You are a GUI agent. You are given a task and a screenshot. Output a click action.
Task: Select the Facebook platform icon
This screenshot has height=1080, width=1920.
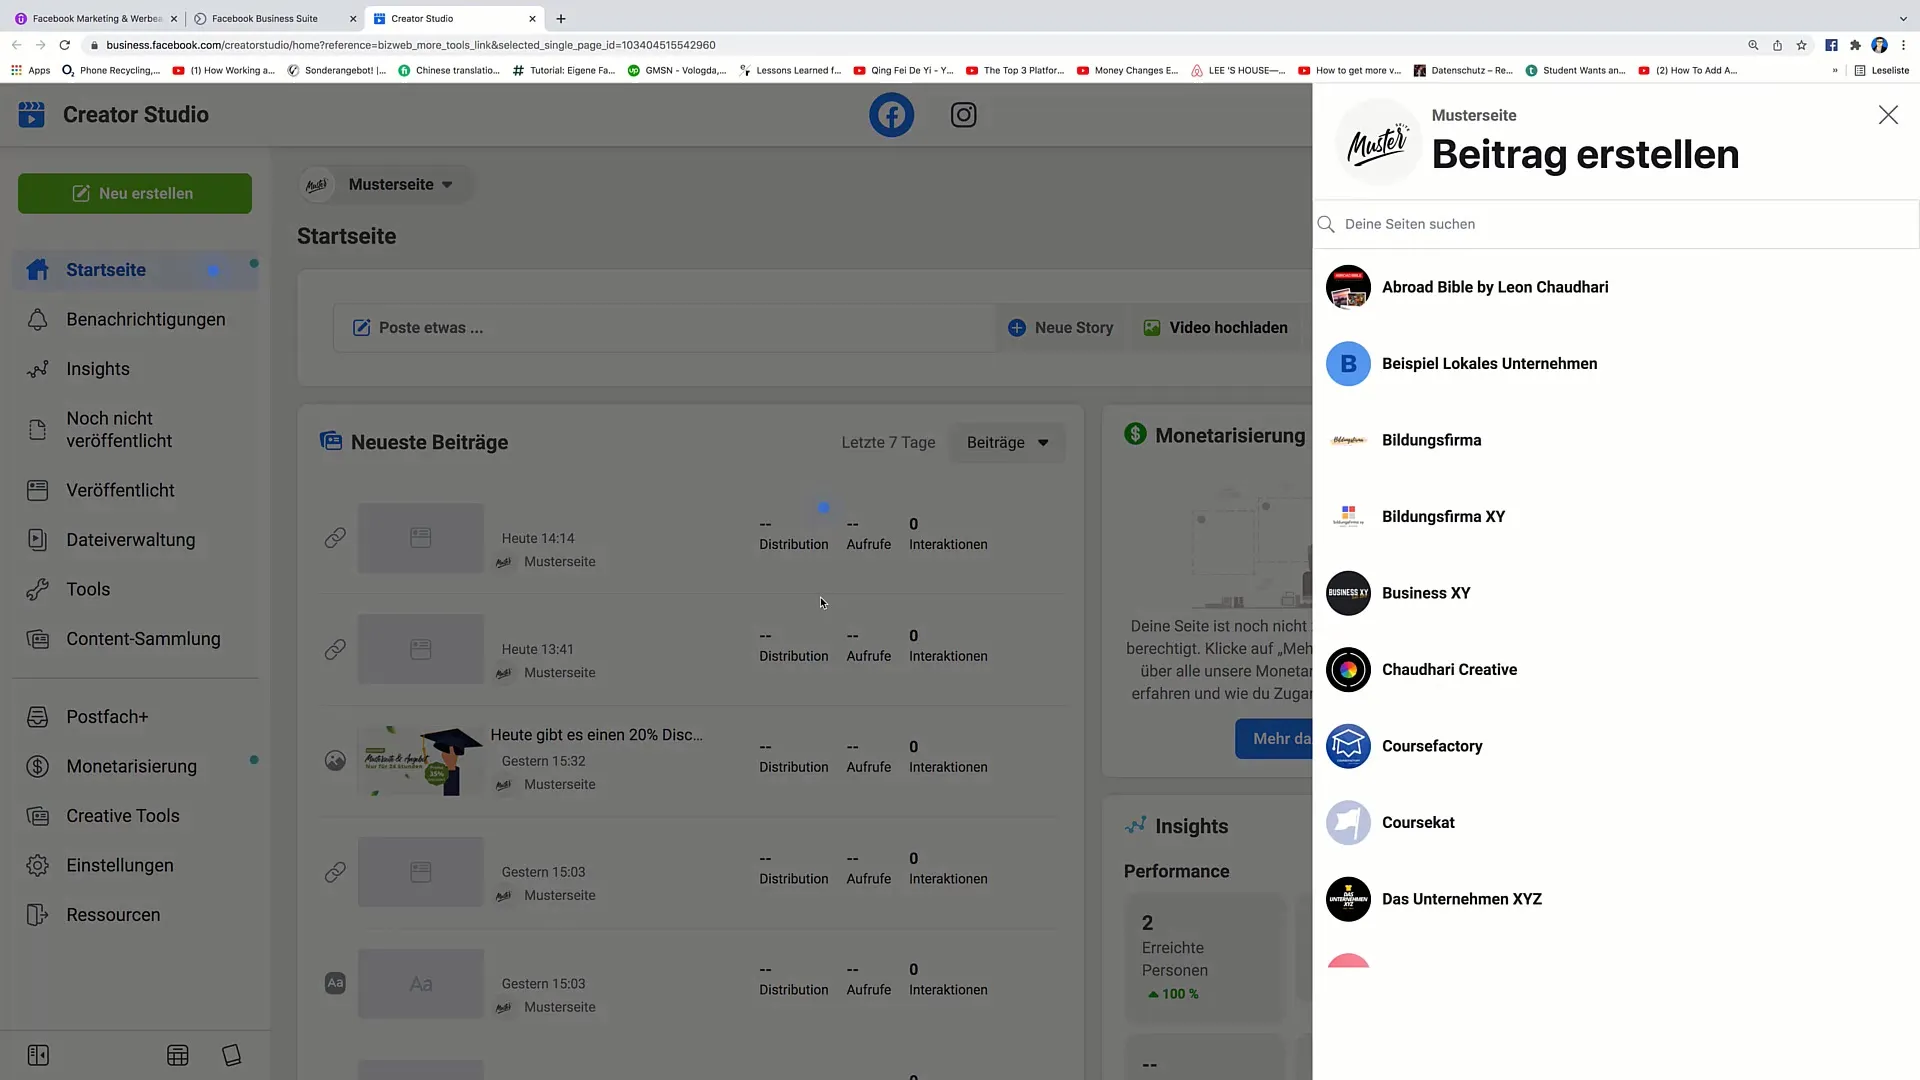[x=891, y=115]
